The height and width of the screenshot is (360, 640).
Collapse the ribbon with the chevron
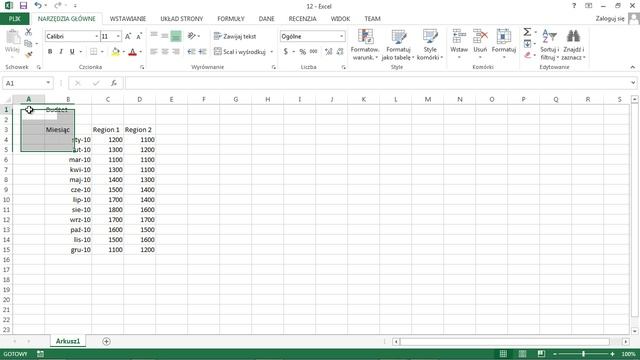click(632, 67)
